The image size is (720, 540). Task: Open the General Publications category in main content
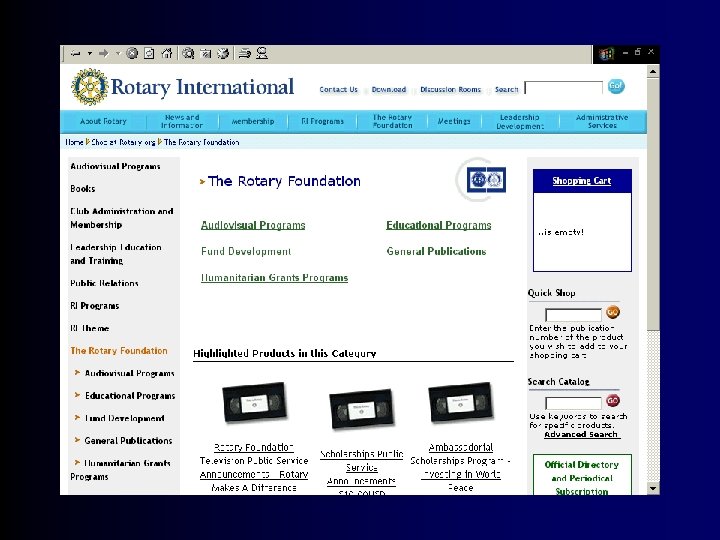436,251
